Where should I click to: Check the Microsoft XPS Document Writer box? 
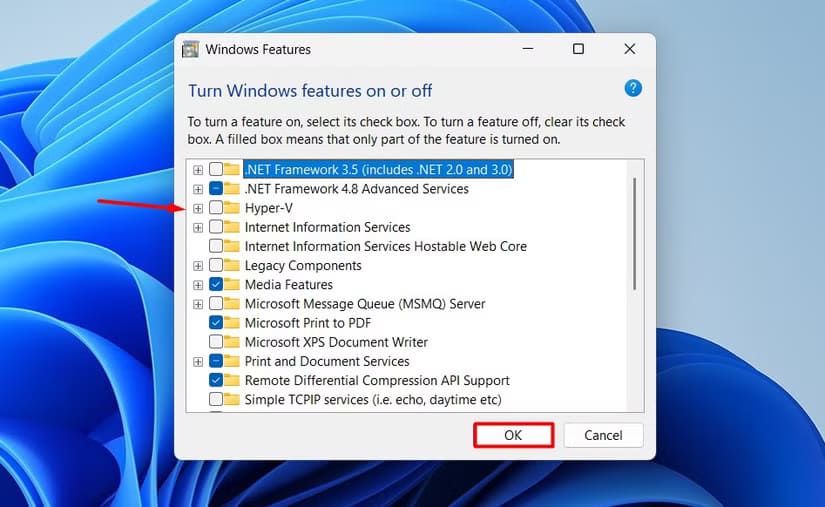pyautogui.click(x=216, y=342)
